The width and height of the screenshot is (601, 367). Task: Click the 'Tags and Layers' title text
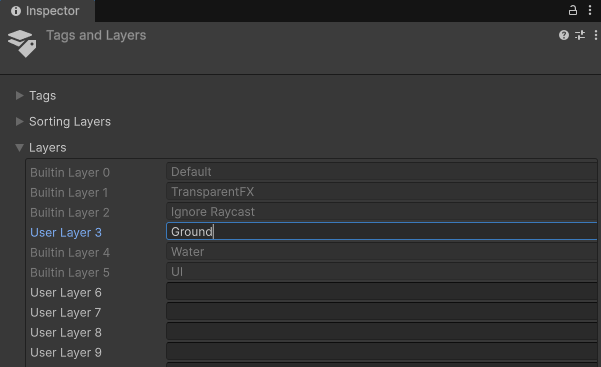pos(96,35)
